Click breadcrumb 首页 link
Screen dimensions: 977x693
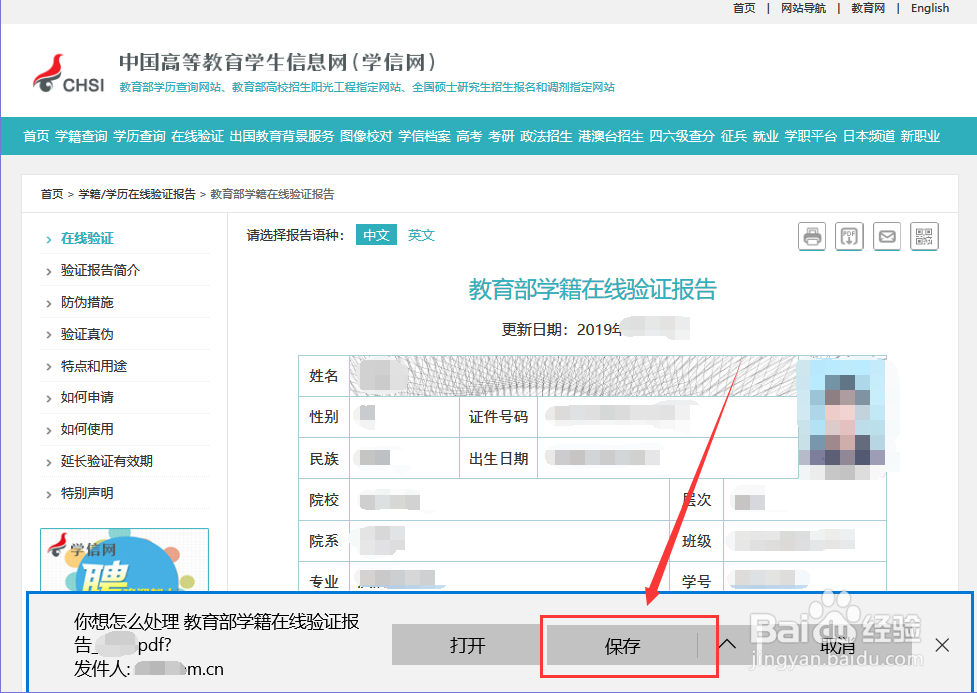(52, 194)
